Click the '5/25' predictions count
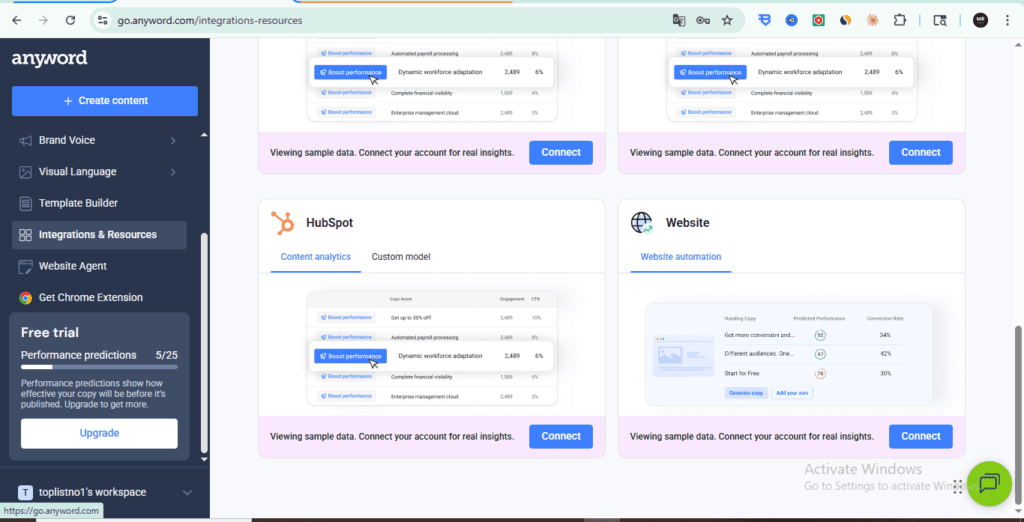1024x522 pixels. (x=167, y=355)
